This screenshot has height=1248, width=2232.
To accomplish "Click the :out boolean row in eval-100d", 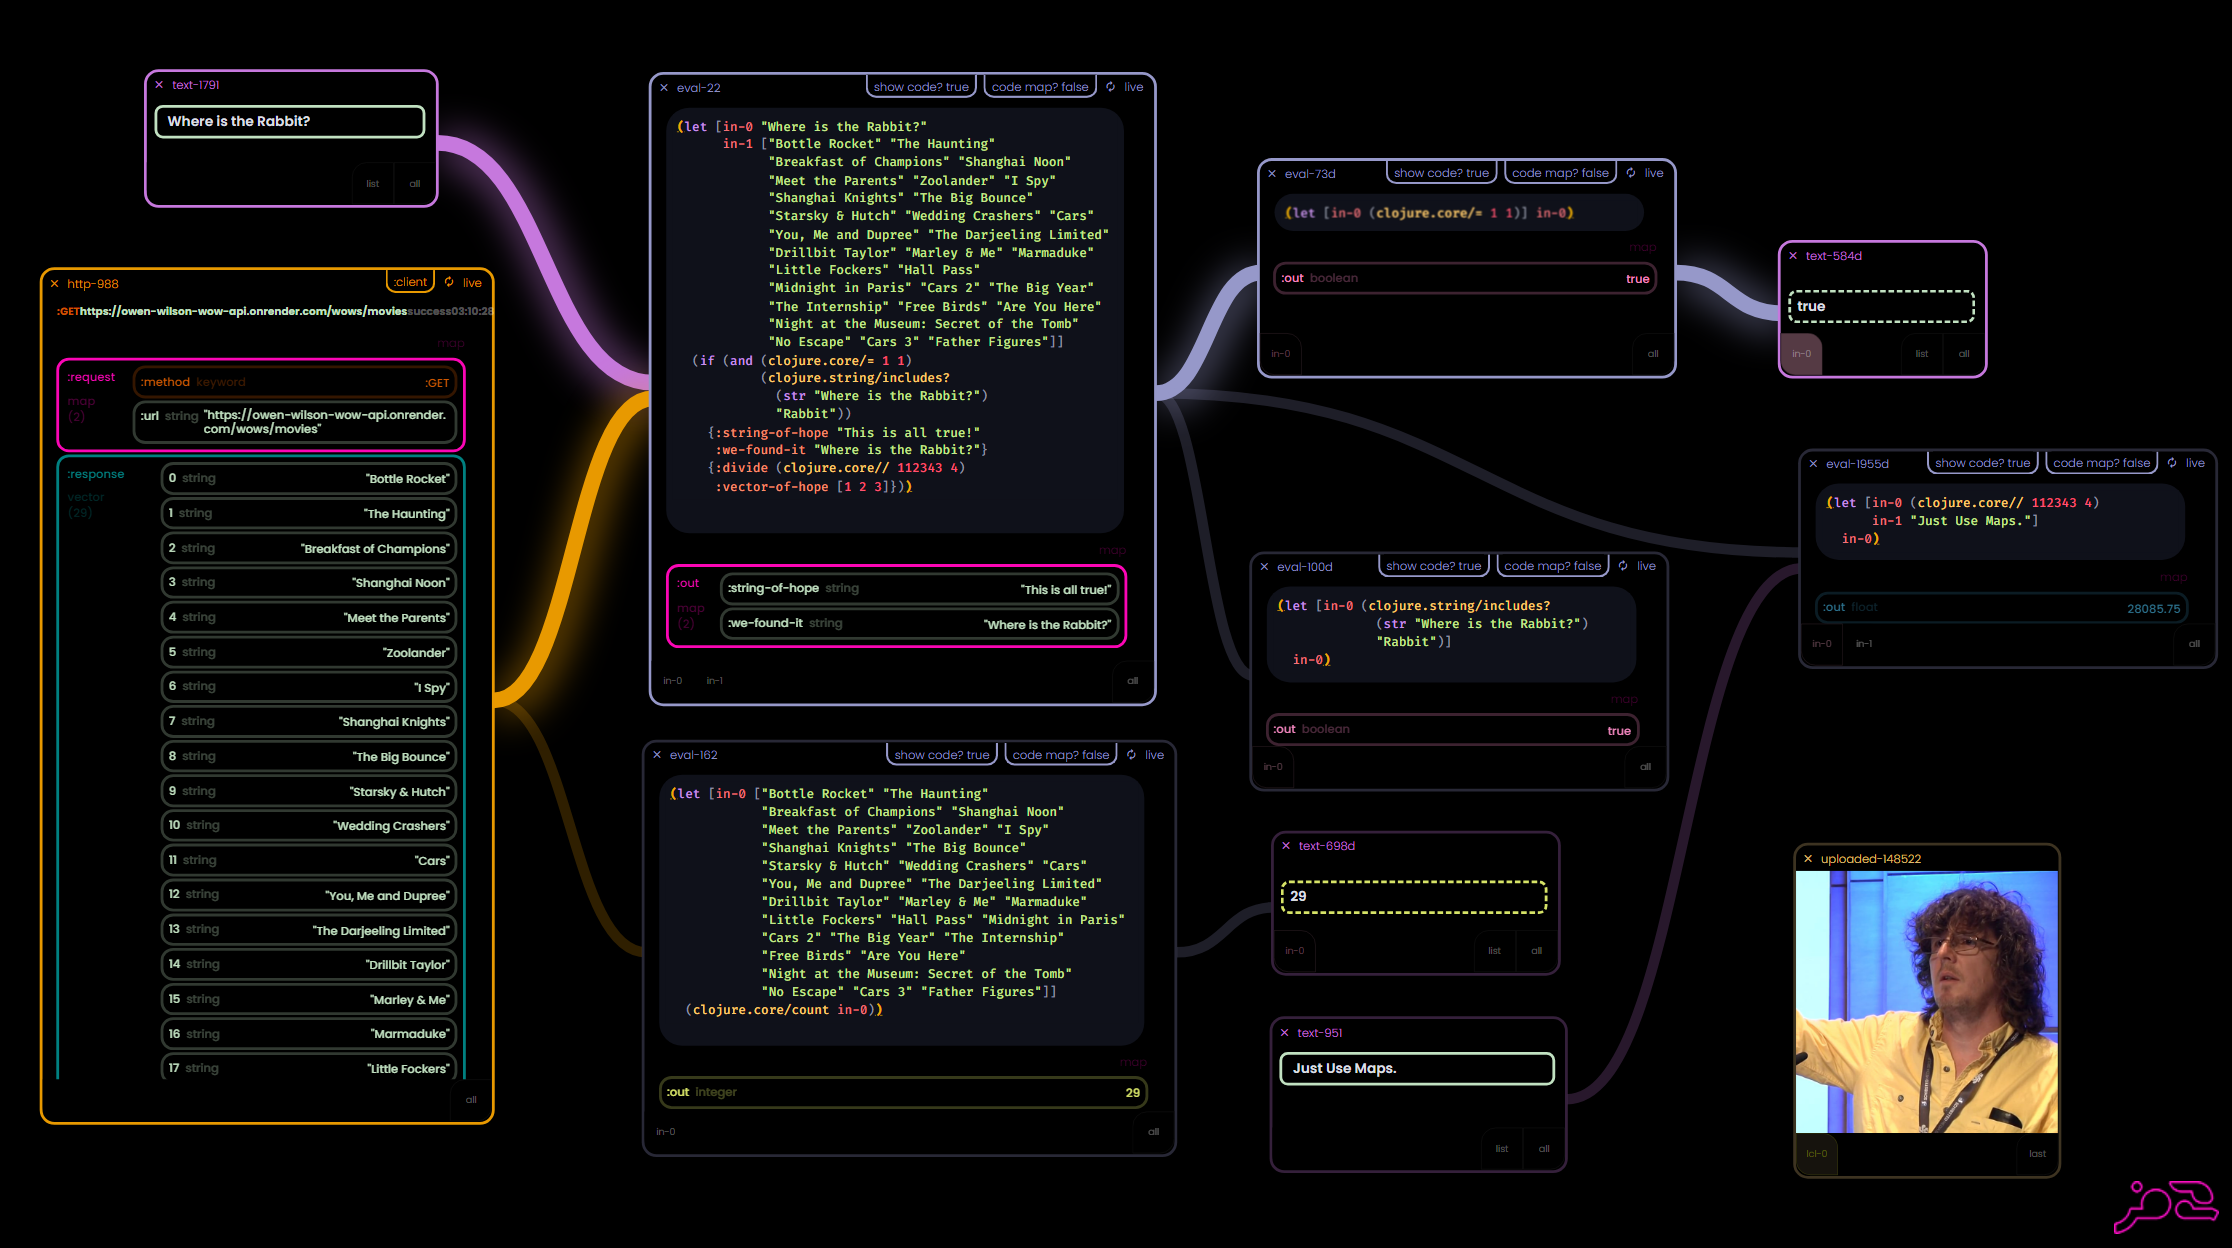I will tap(1452, 730).
